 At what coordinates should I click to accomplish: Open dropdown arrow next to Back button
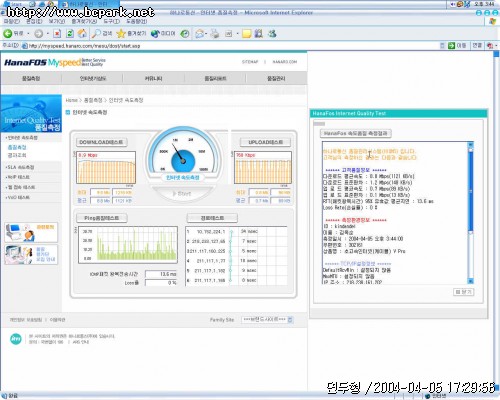tap(28, 34)
